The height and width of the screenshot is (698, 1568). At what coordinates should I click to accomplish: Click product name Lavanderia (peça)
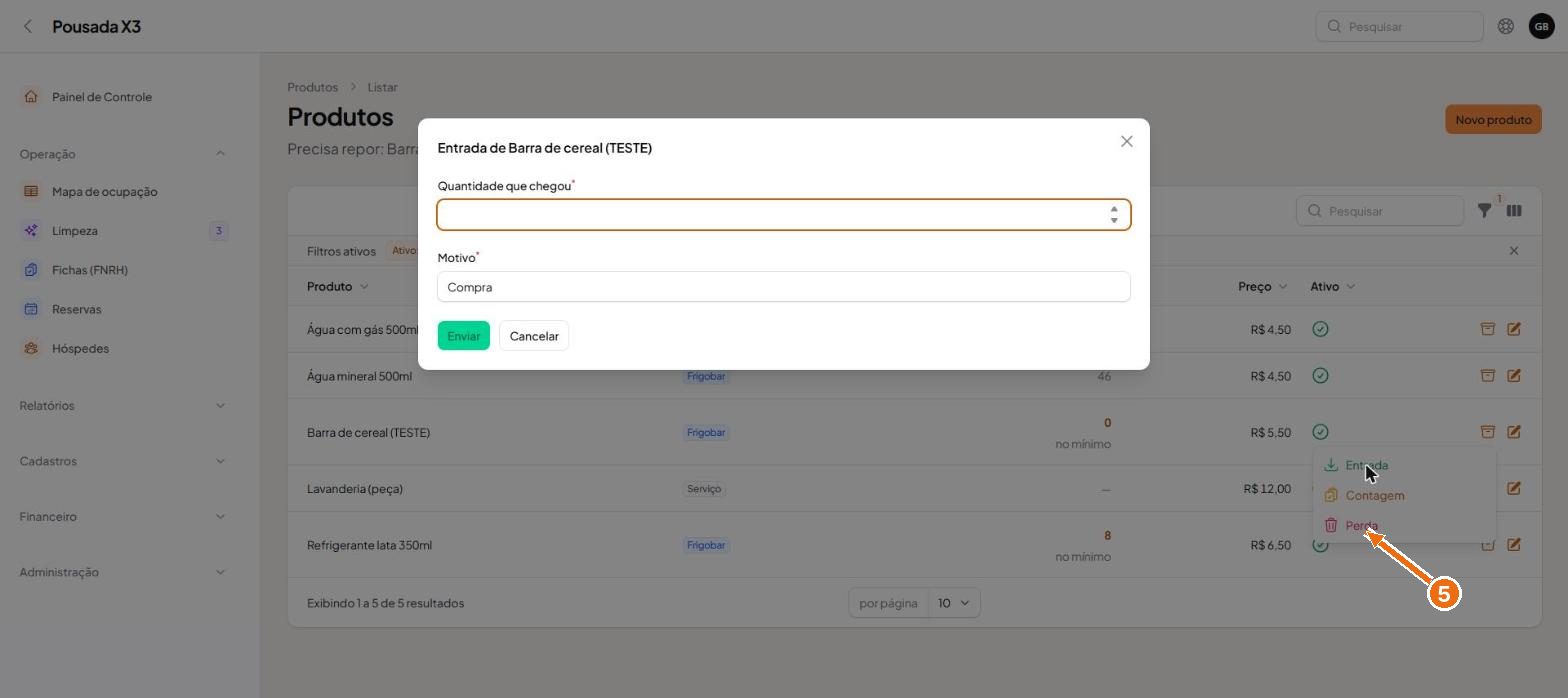354,489
